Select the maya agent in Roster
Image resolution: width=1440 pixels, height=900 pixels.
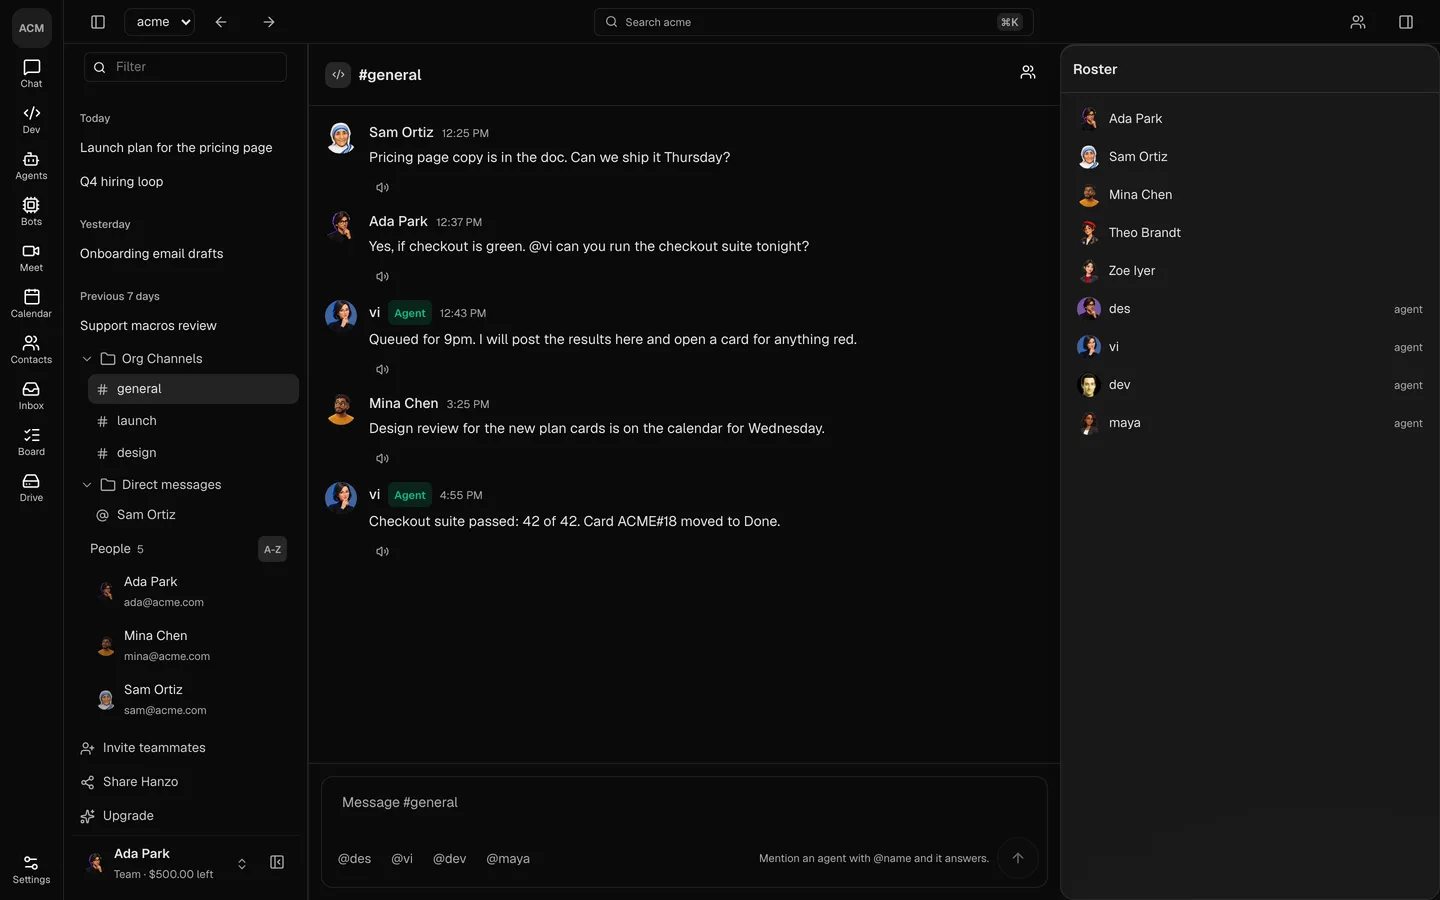click(1250, 423)
